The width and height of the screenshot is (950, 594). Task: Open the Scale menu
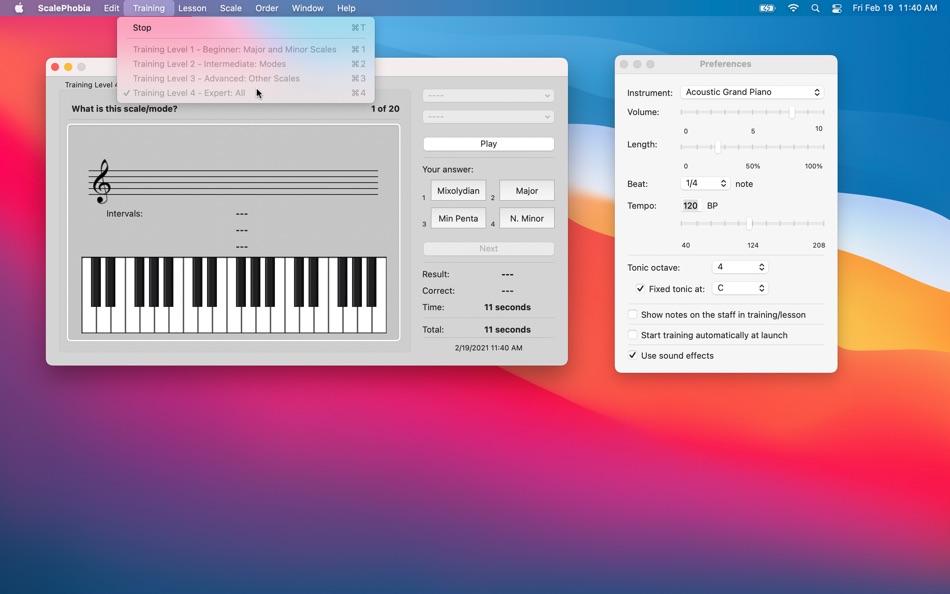point(230,8)
